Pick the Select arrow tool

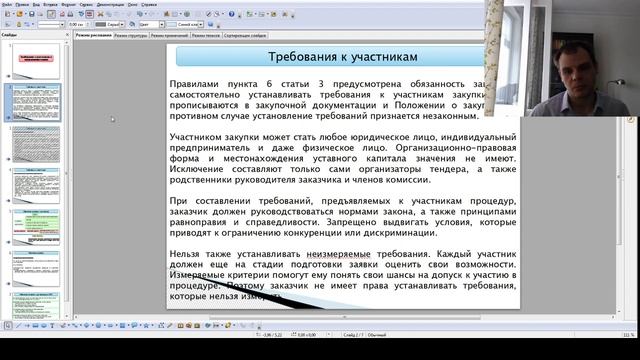(8, 325)
